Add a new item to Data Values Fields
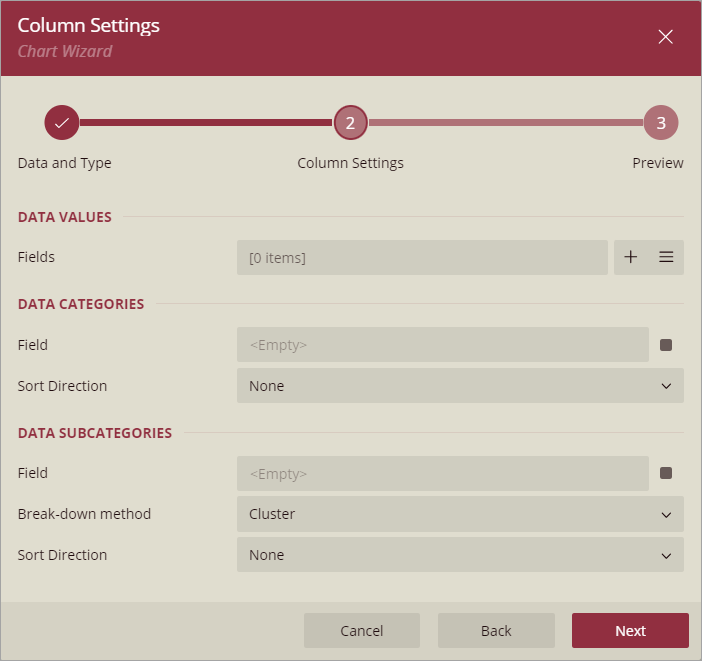702x661 pixels. pos(630,257)
